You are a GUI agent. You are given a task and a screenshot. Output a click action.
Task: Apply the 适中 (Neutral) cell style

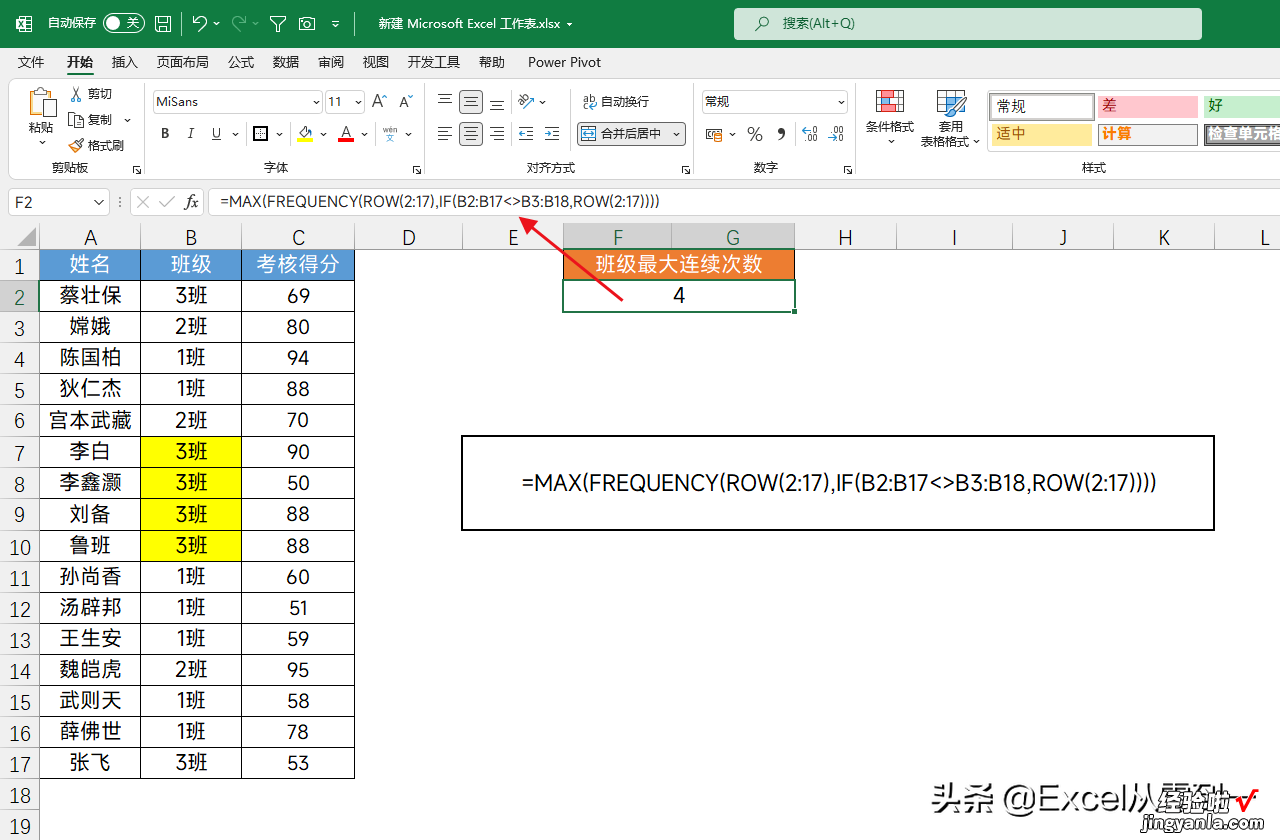click(1042, 134)
